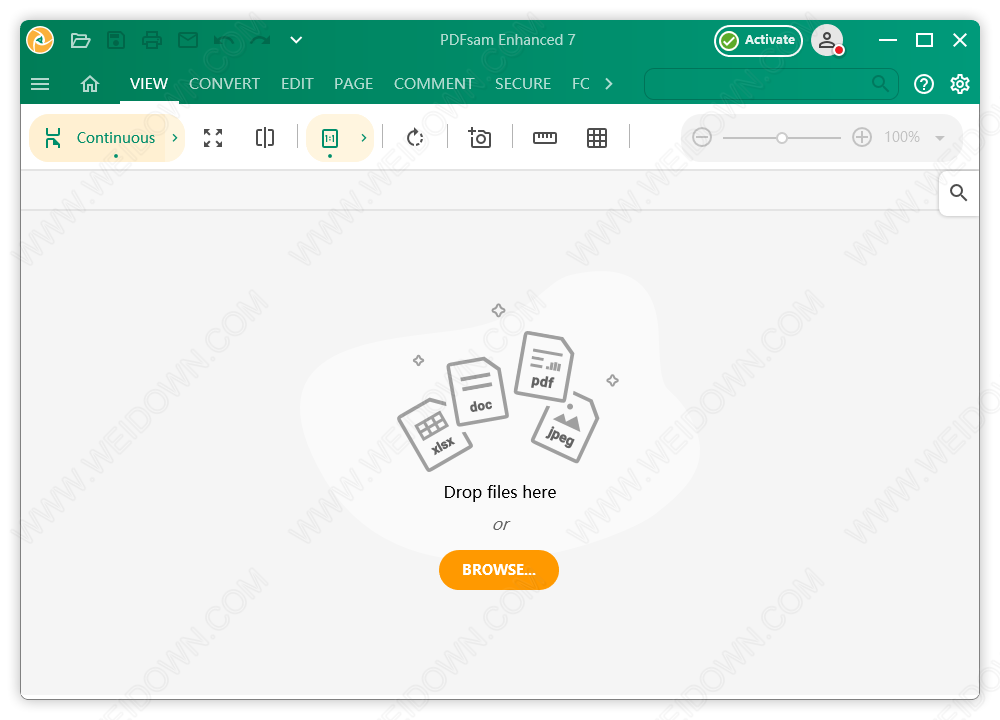
Task: Switch to the EDIT tab
Action: 297,84
